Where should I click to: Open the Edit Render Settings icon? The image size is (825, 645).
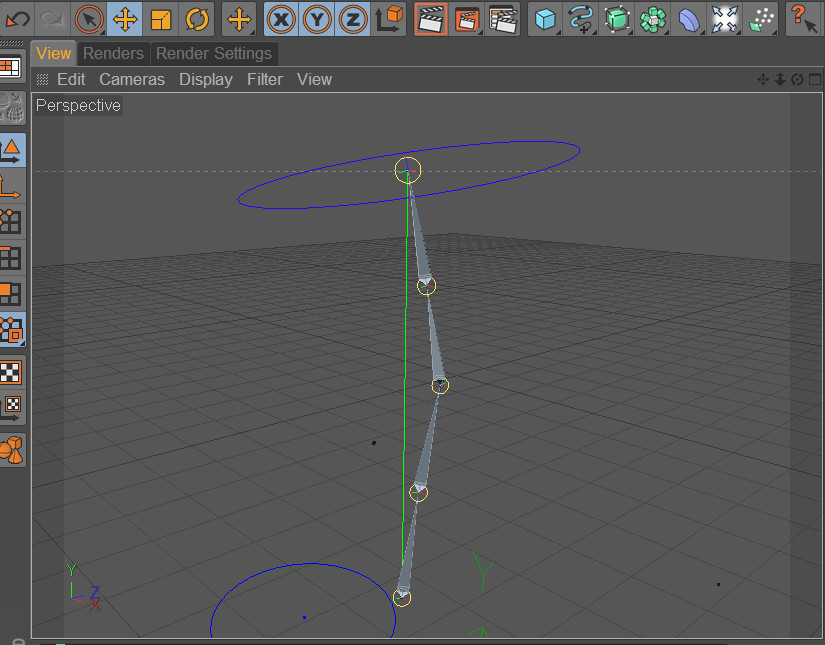502,19
